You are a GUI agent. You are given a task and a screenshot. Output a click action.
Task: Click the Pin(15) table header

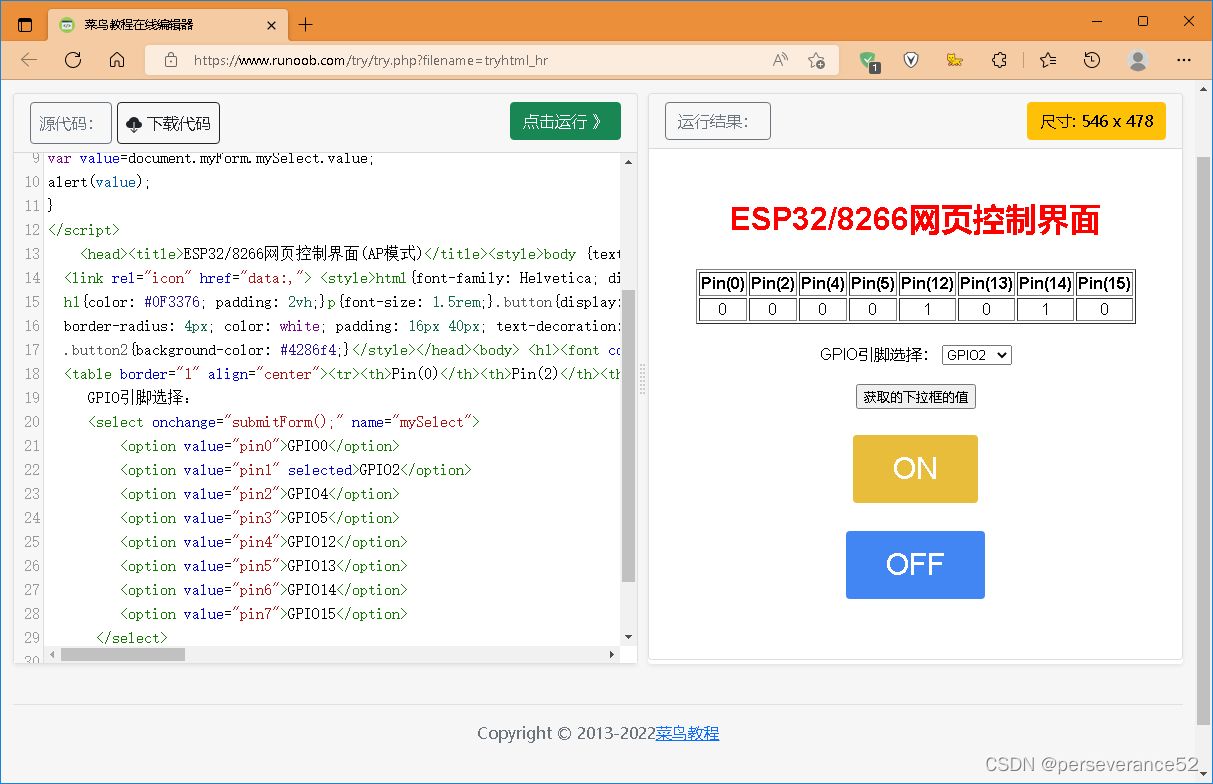[x=1104, y=284]
